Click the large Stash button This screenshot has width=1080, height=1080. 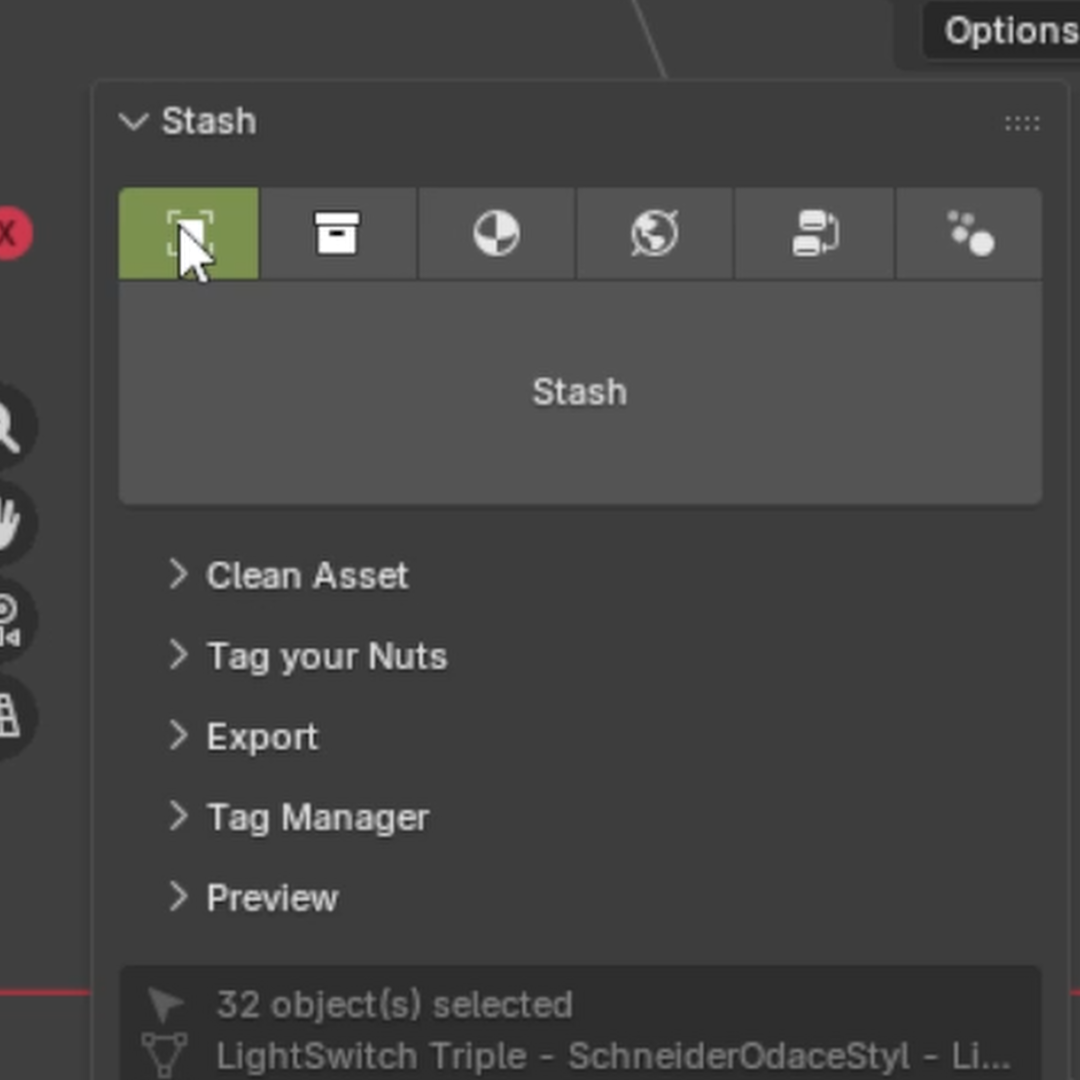pyautogui.click(x=580, y=393)
